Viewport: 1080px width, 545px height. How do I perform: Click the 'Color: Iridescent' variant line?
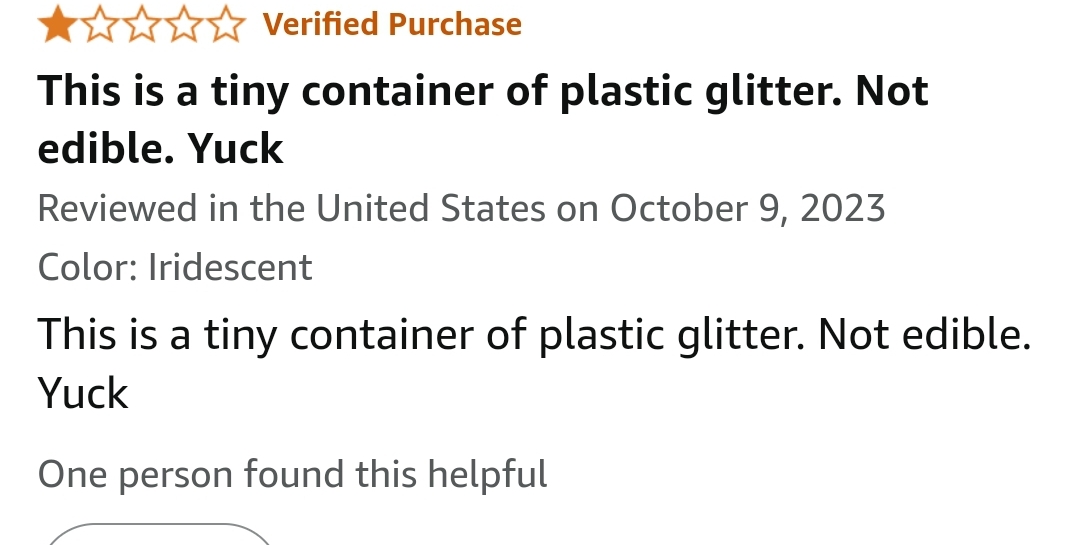175,267
